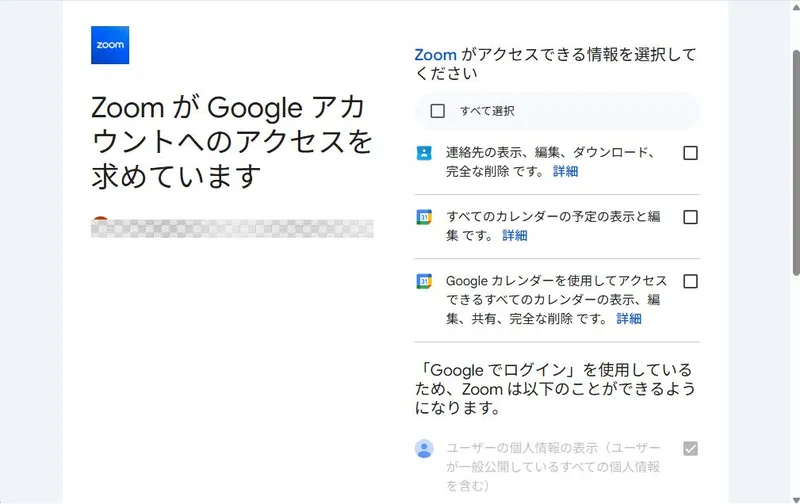This screenshot has height=504, width=800.
Task: Click the blurred account email field
Action: coord(240,228)
